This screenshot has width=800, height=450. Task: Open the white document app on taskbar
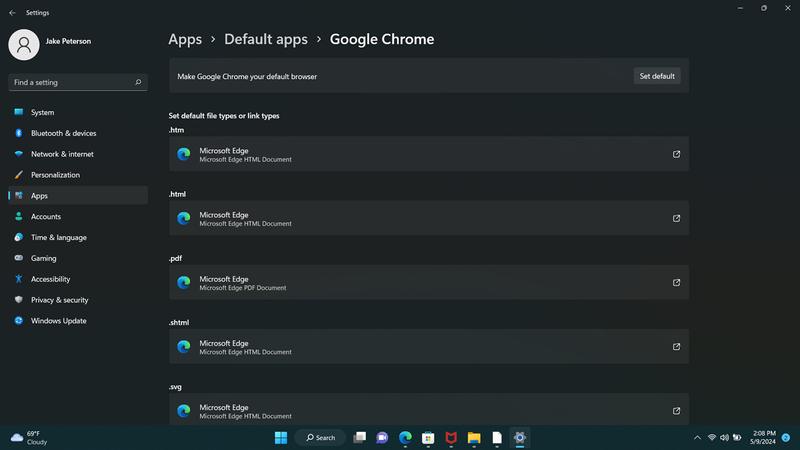[x=497, y=438]
